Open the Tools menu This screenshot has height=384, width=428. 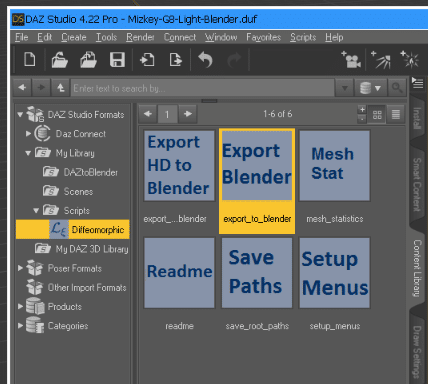(106, 37)
